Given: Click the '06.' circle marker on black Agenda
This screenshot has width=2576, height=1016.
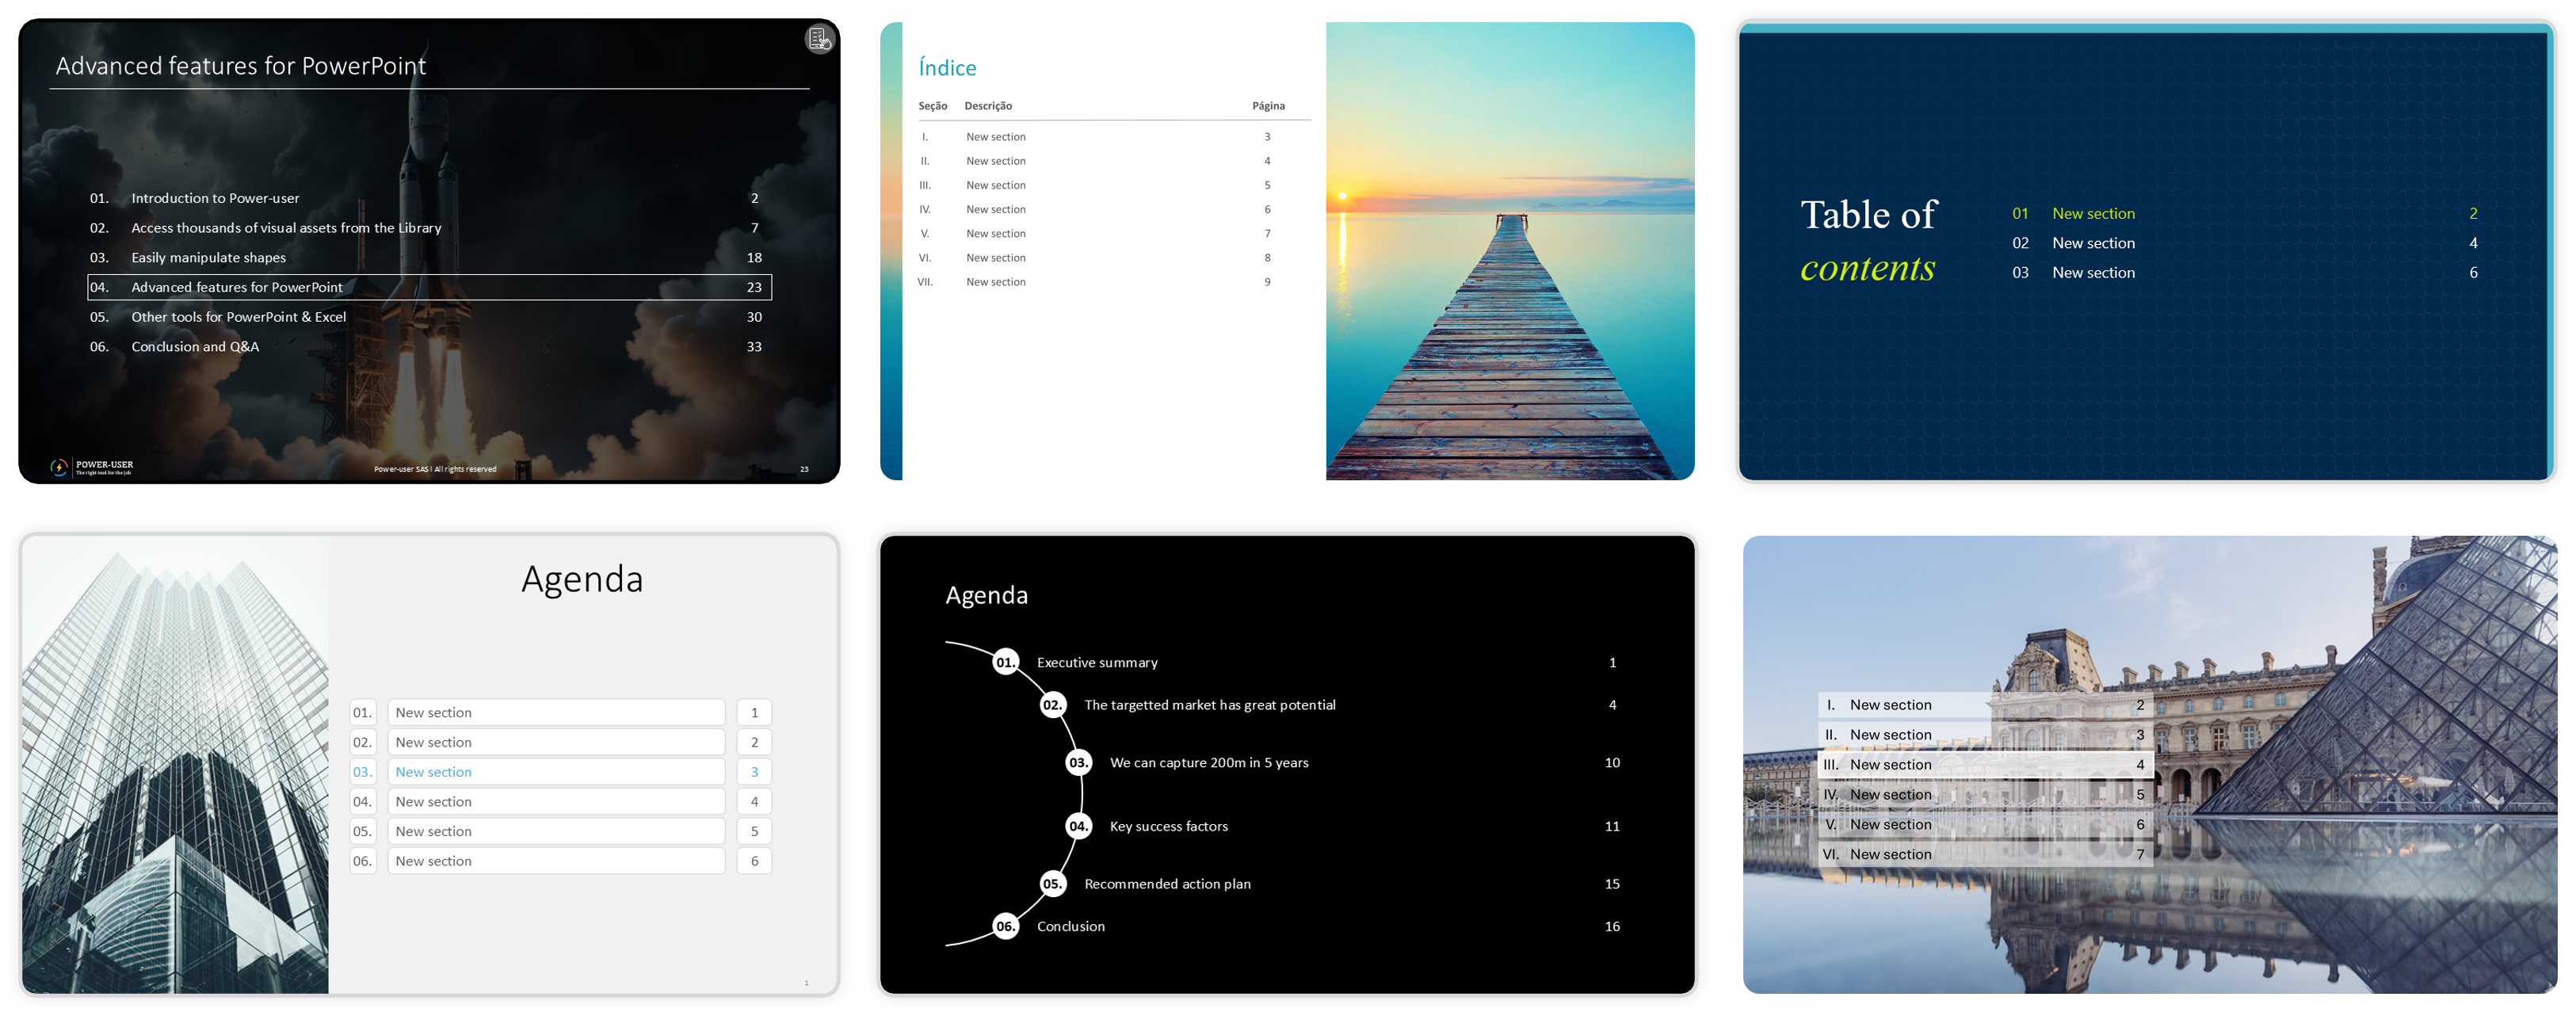Looking at the screenshot, I should click(x=1005, y=927).
